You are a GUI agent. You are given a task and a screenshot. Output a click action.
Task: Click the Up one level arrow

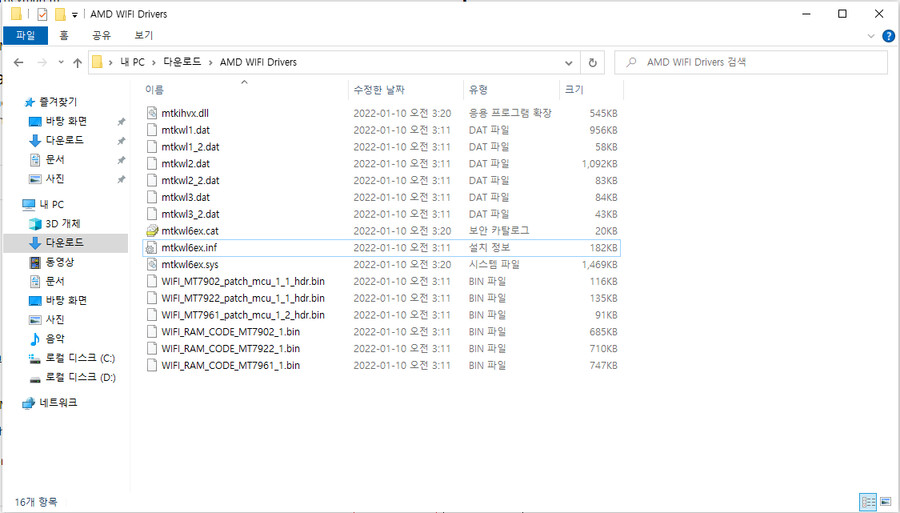pos(77,63)
